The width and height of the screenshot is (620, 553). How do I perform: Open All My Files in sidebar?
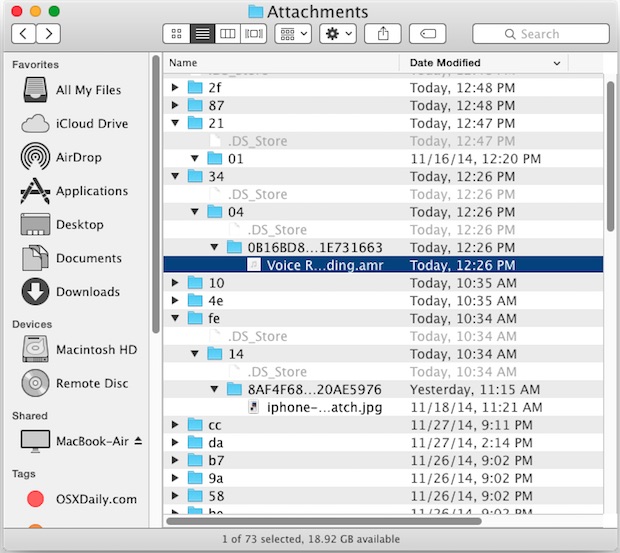click(74, 90)
